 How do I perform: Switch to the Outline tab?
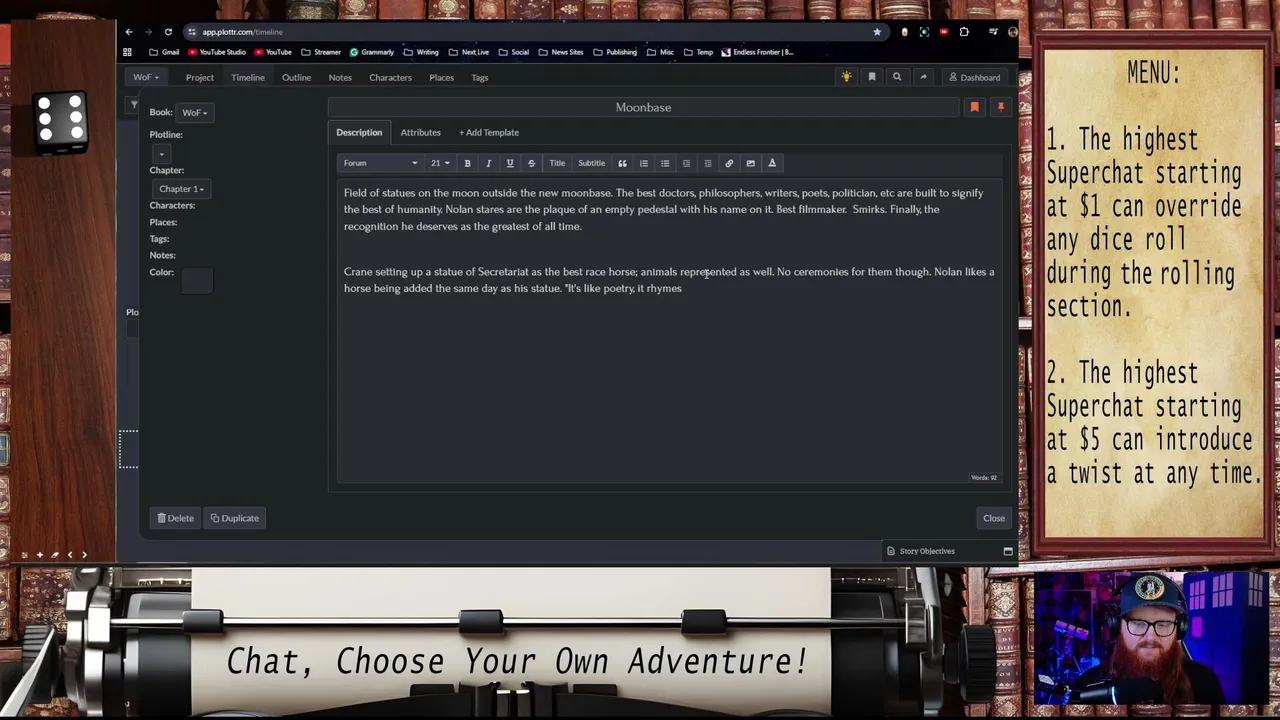(296, 77)
